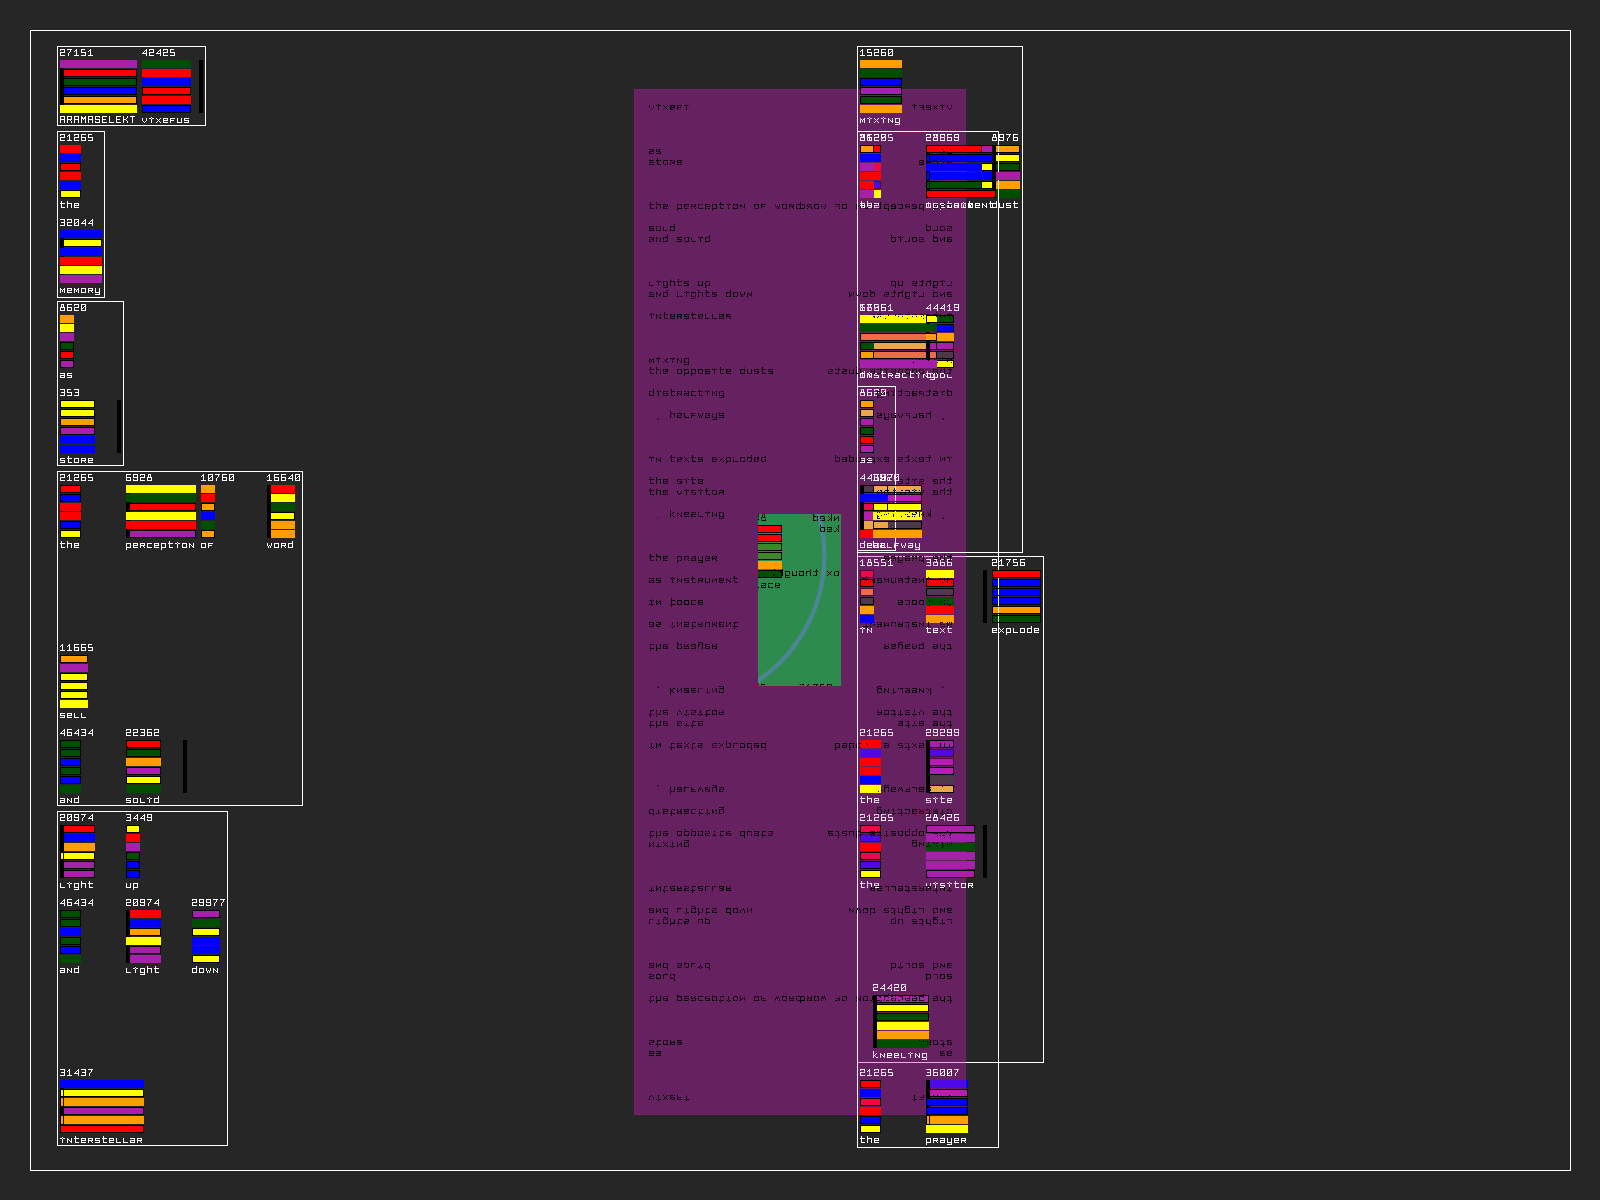Click 'in texts exploded' line in poem
The image size is (1600, 1200).
click(x=707, y=459)
